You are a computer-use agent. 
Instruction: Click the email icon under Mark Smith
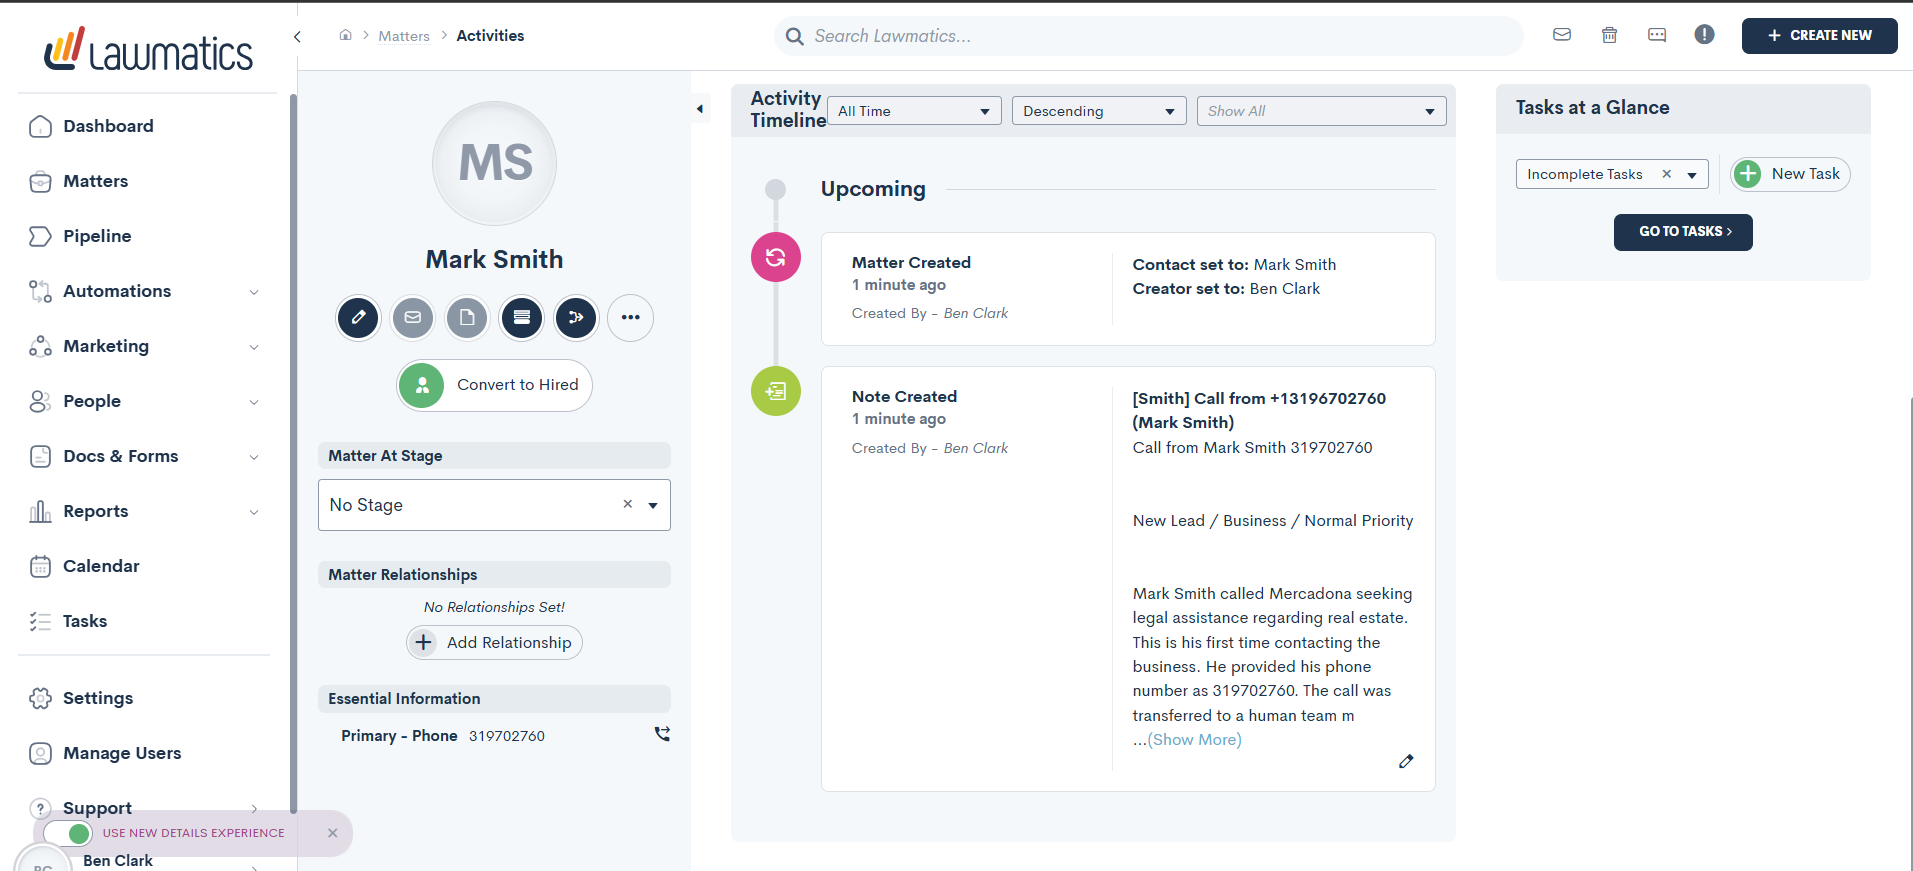(x=413, y=318)
